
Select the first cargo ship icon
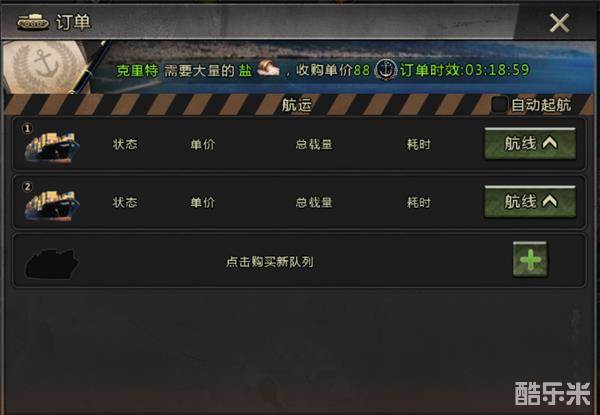pyautogui.click(x=52, y=148)
